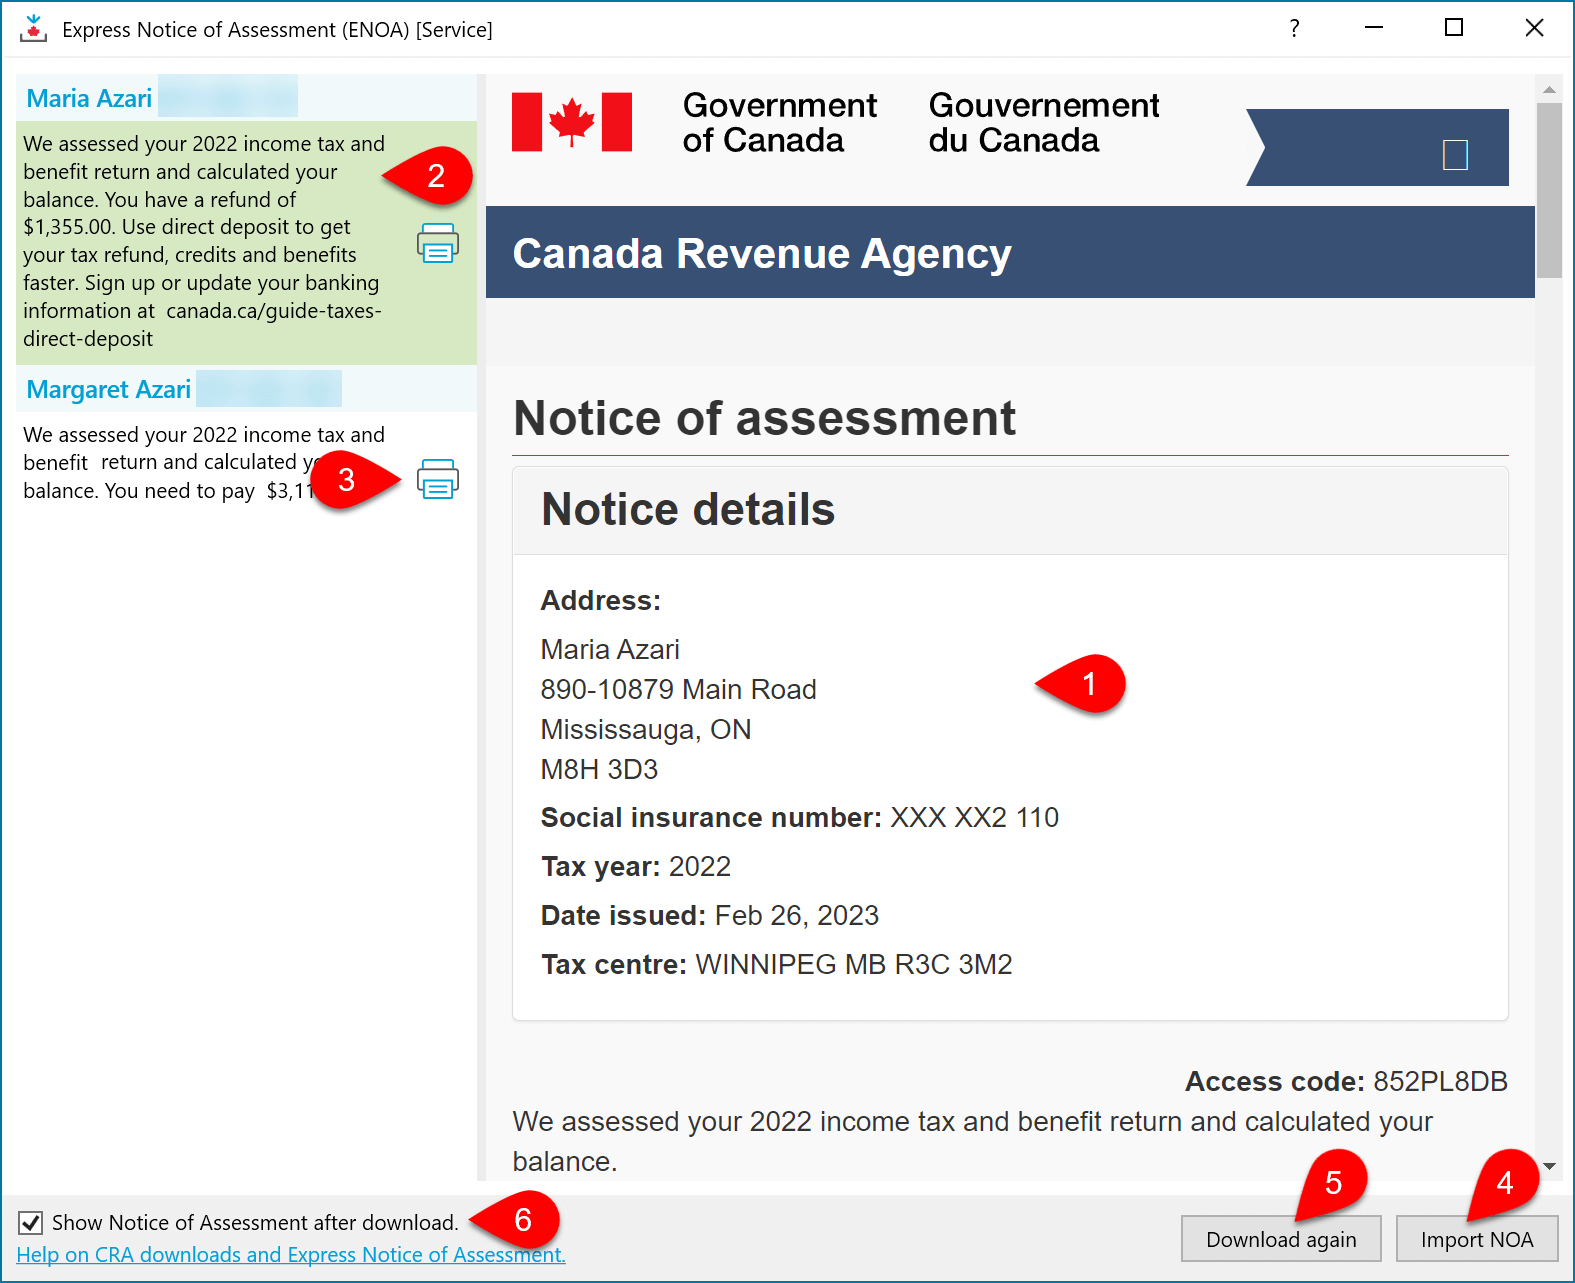Click the 'Mississauga, ON' address line
The image size is (1575, 1283).
[646, 729]
